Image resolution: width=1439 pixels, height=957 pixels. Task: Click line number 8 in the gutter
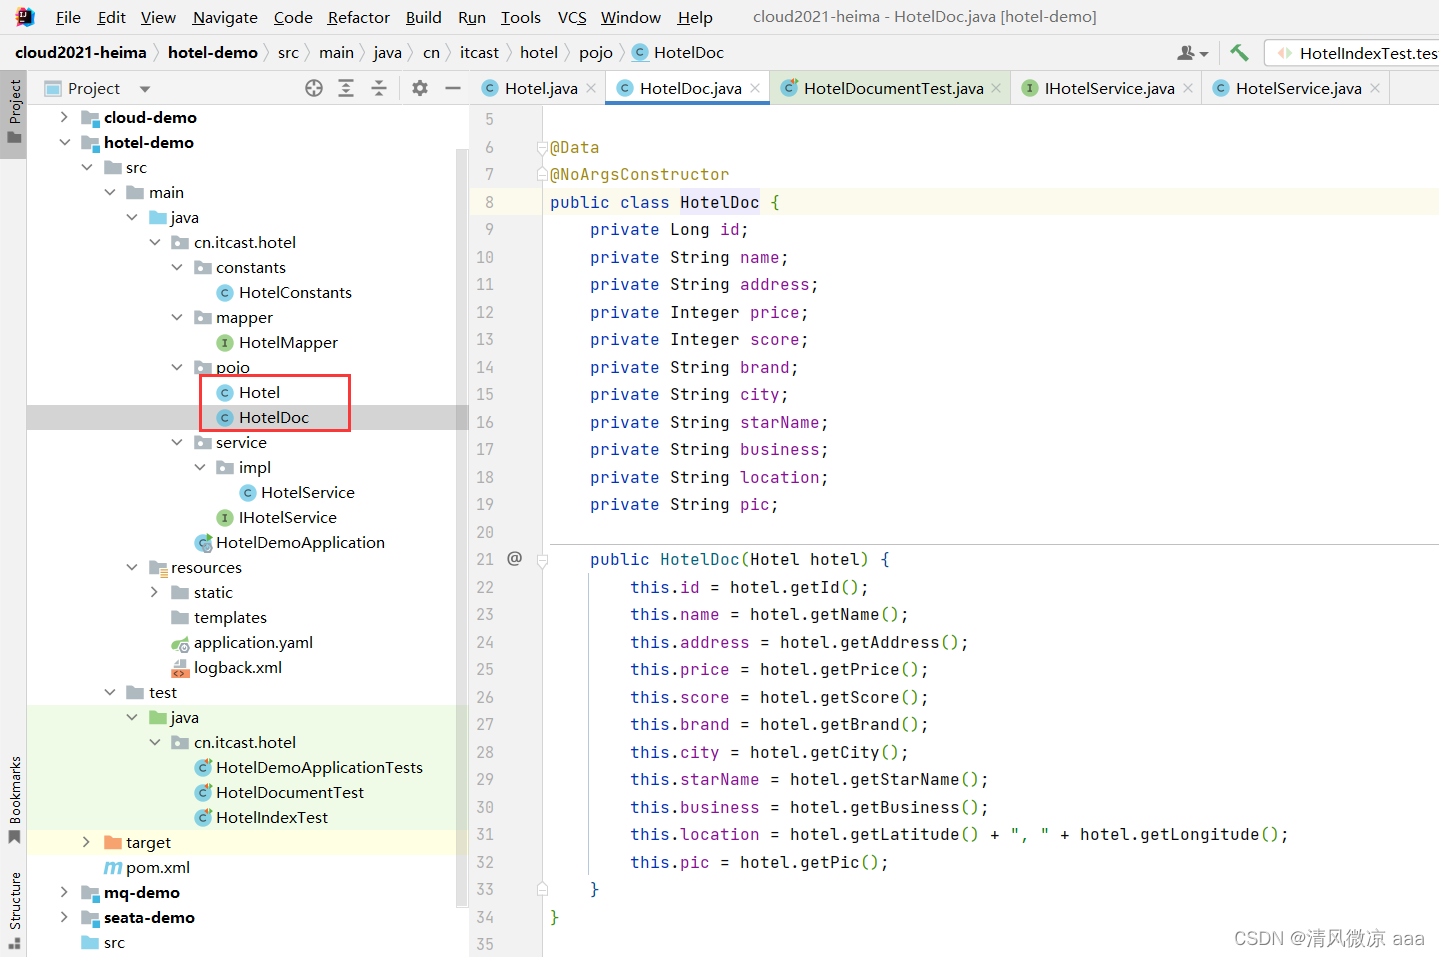tap(489, 202)
